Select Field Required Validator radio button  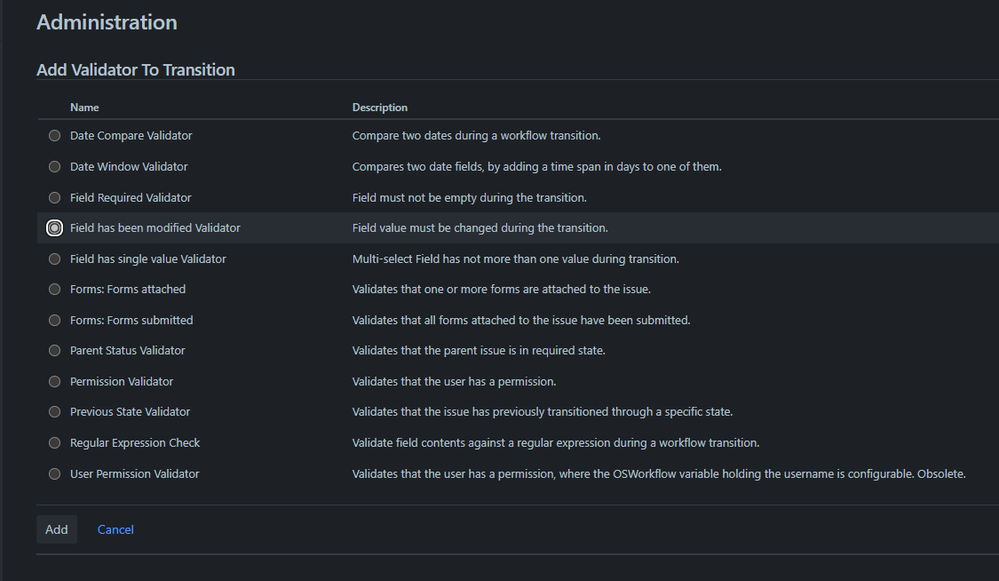54,198
